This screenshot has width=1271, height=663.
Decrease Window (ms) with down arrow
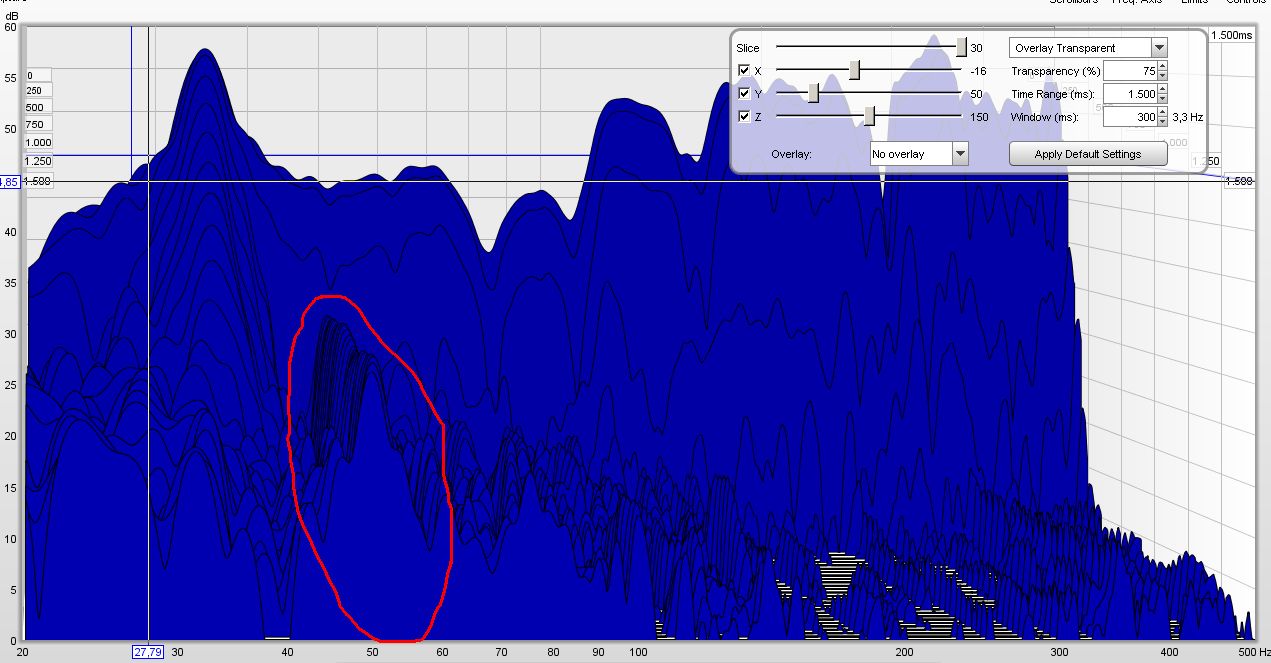click(x=1162, y=122)
